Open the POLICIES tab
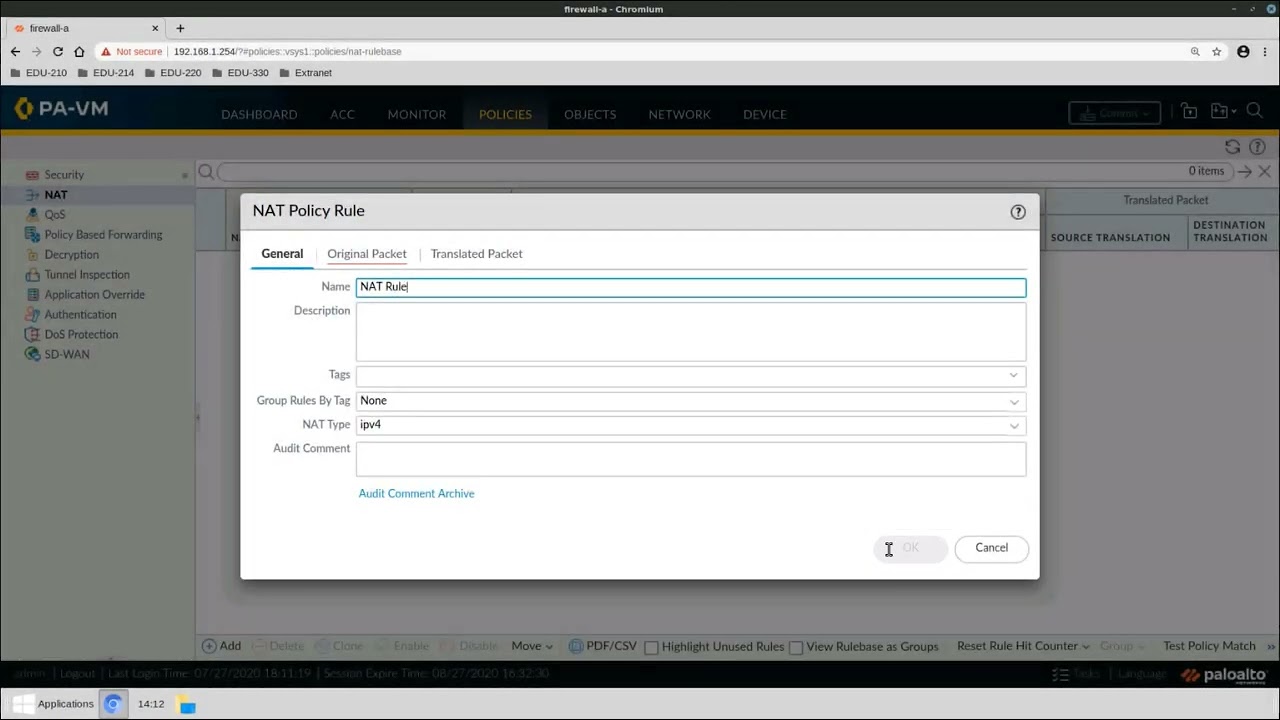1280x720 pixels. [x=505, y=114]
